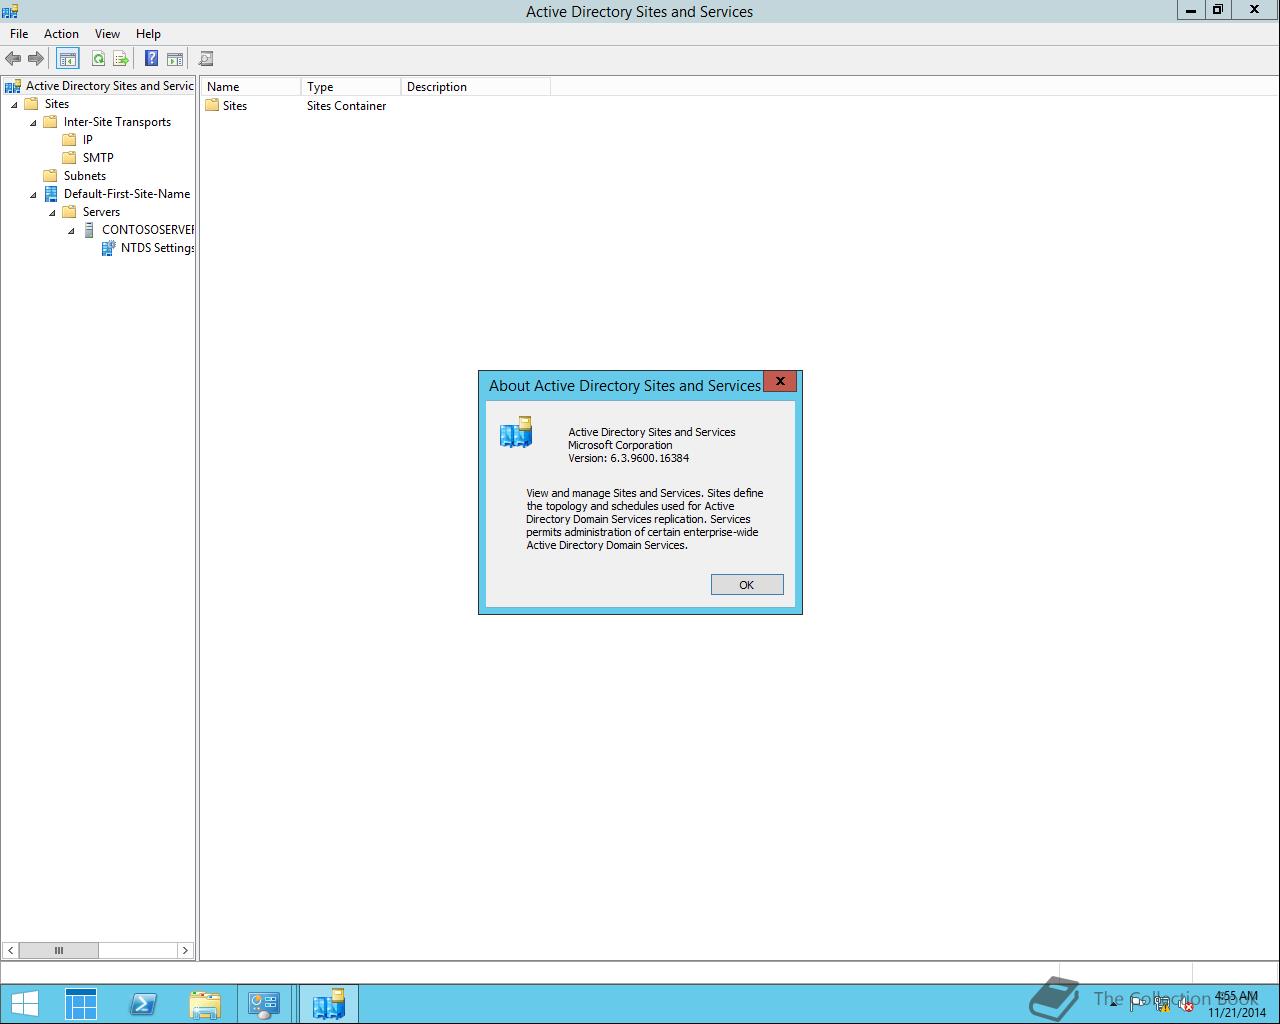1280x1024 pixels.
Task: Click the title bar application icon
Action: coord(11,11)
